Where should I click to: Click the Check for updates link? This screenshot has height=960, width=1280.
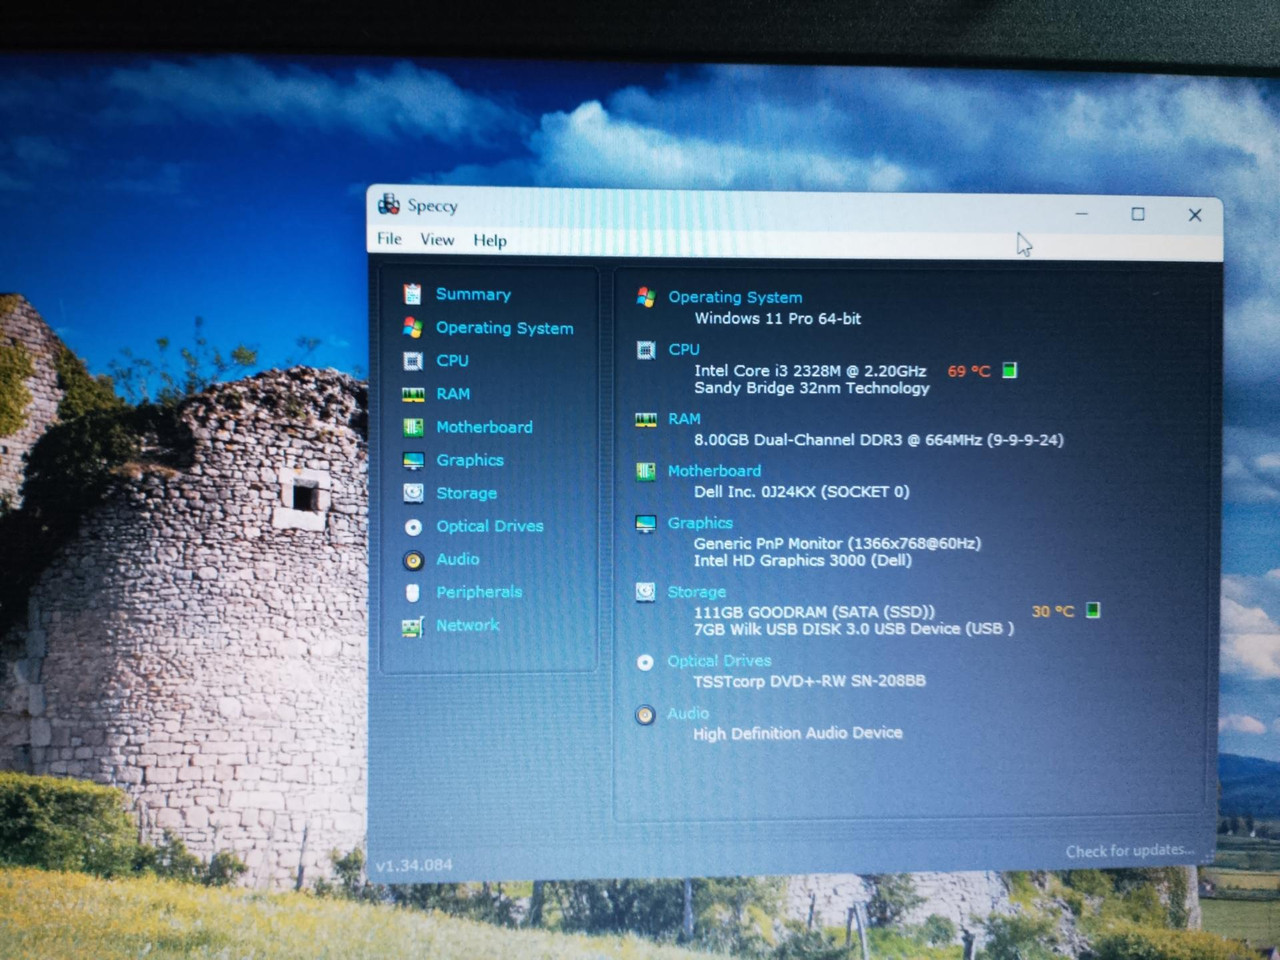[1129, 851]
